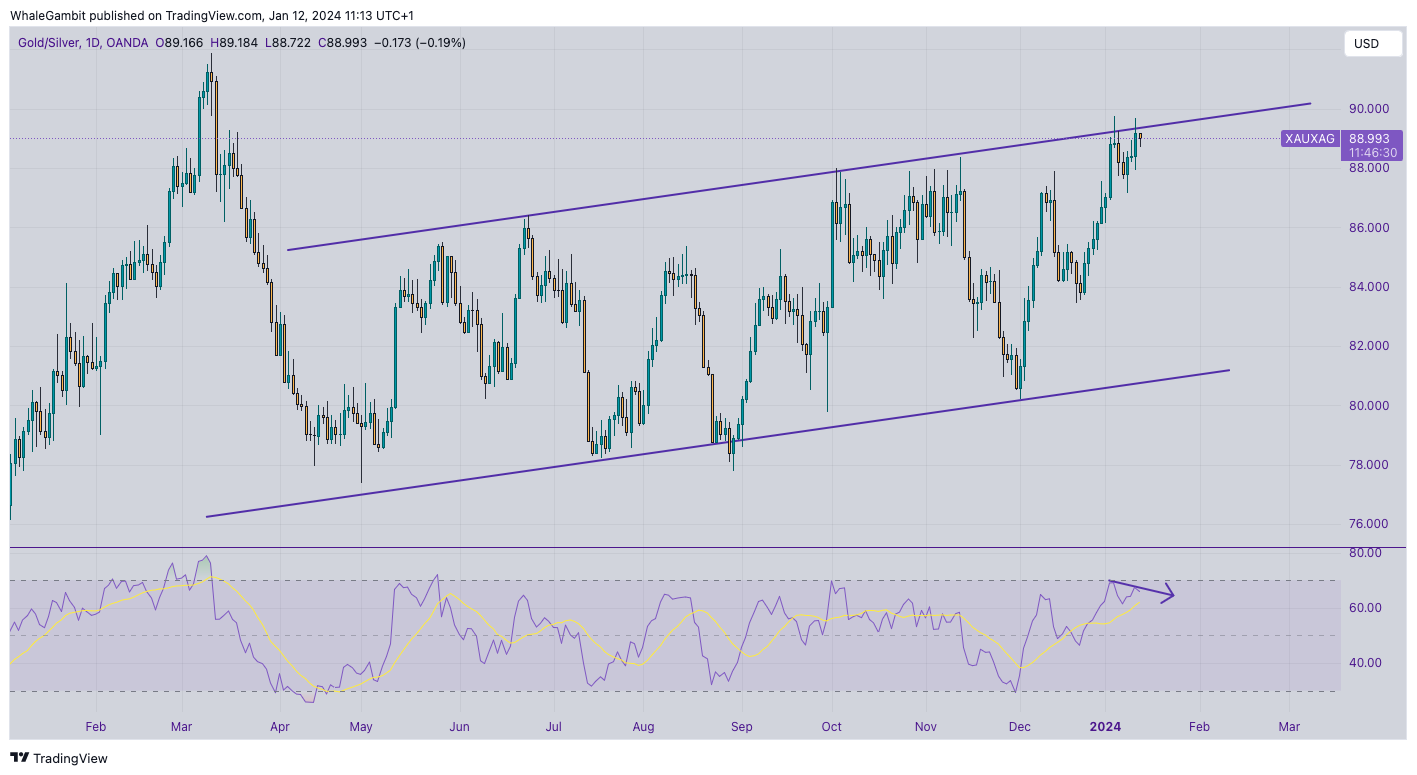
Task: Click the 88.993 current price label
Action: pos(1369,139)
